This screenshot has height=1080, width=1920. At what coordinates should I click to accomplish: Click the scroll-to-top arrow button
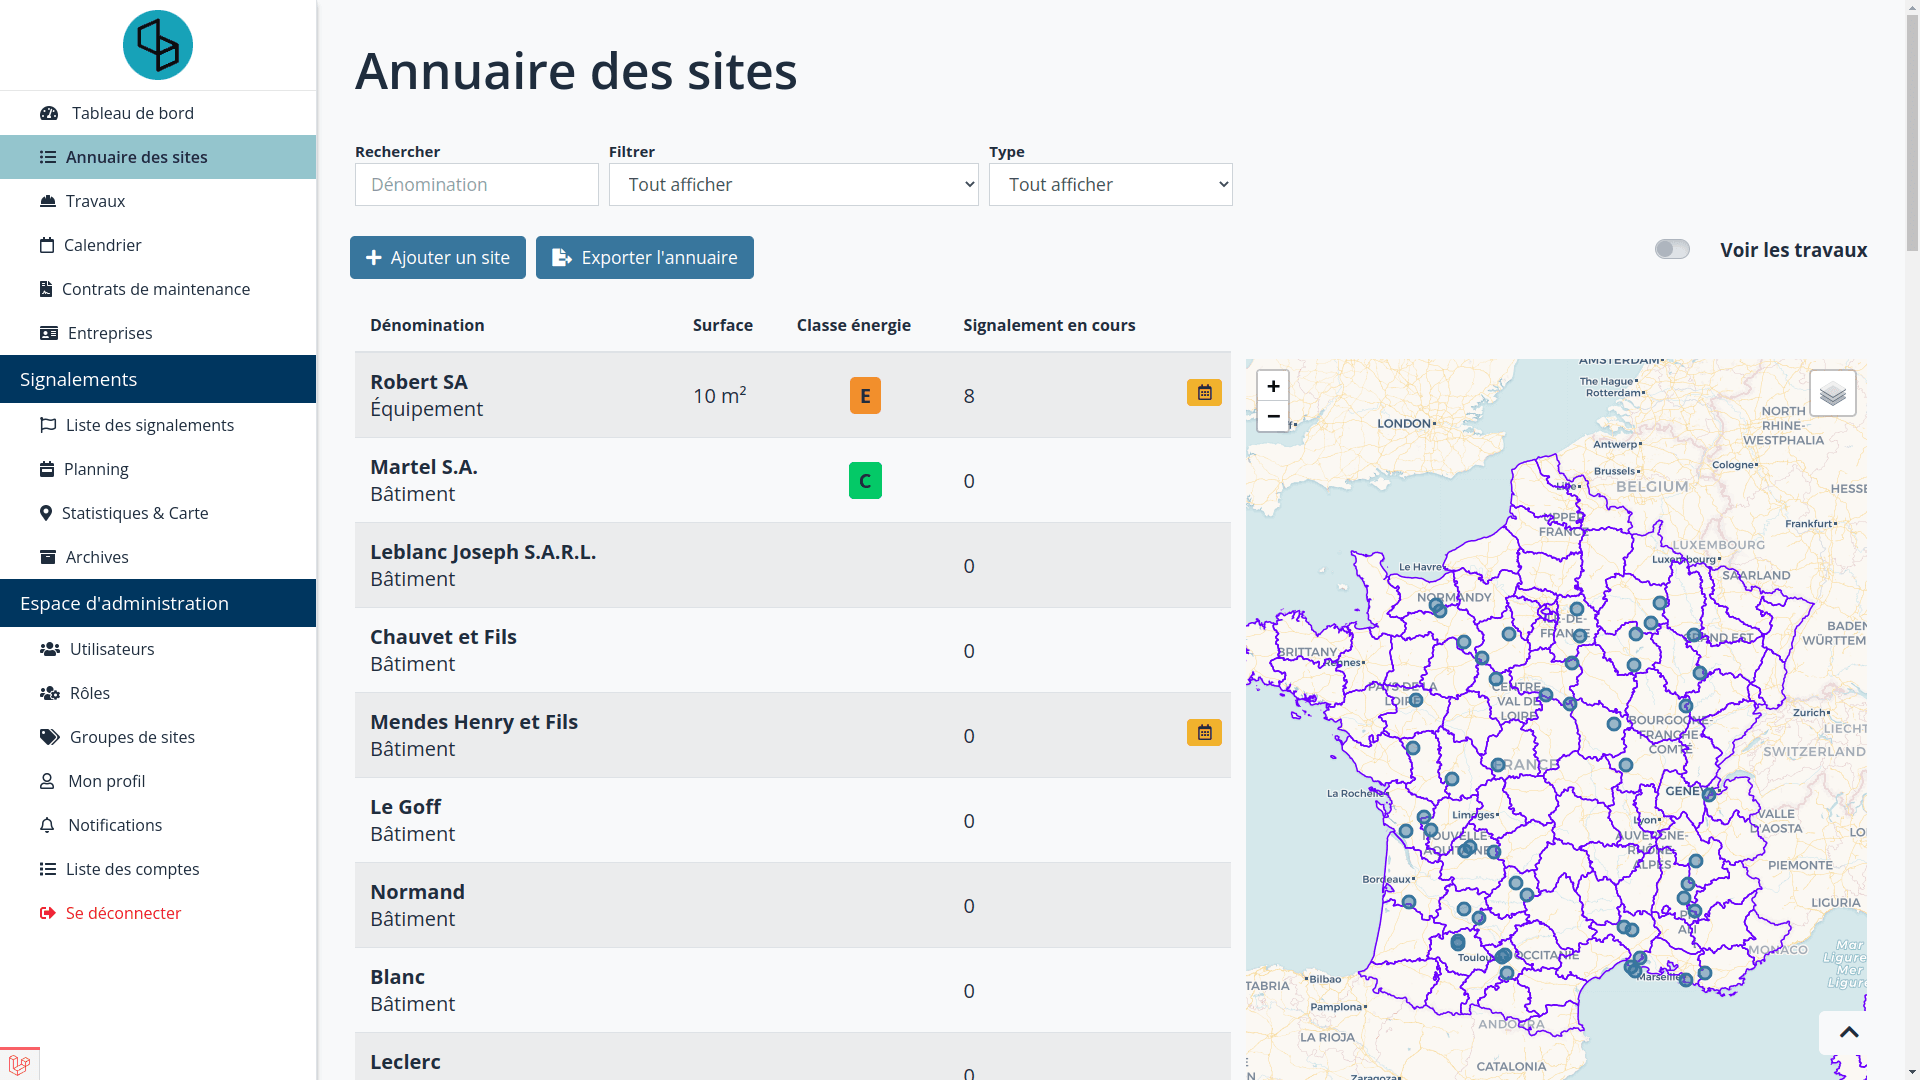tap(1848, 1032)
